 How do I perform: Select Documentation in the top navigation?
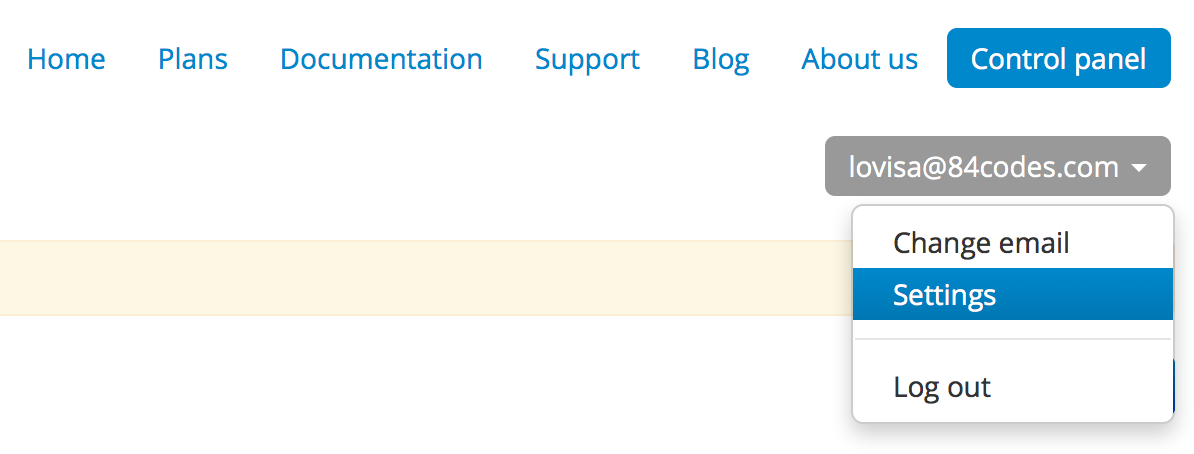pyautogui.click(x=381, y=59)
